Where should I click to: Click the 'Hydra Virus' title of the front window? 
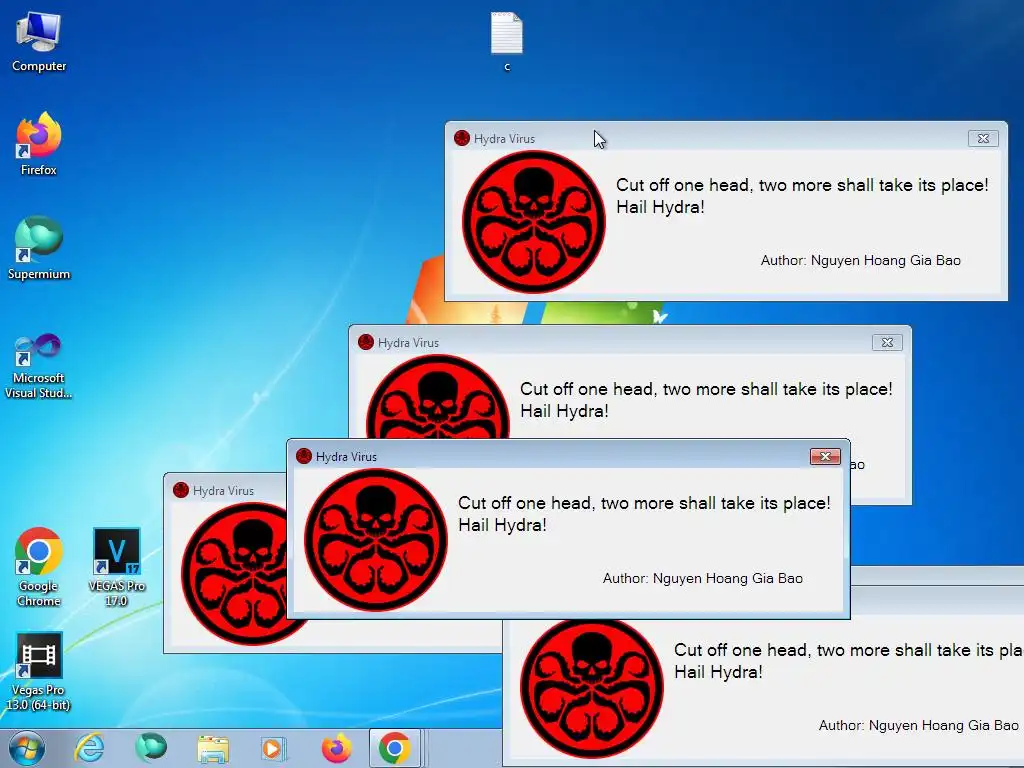(x=346, y=456)
